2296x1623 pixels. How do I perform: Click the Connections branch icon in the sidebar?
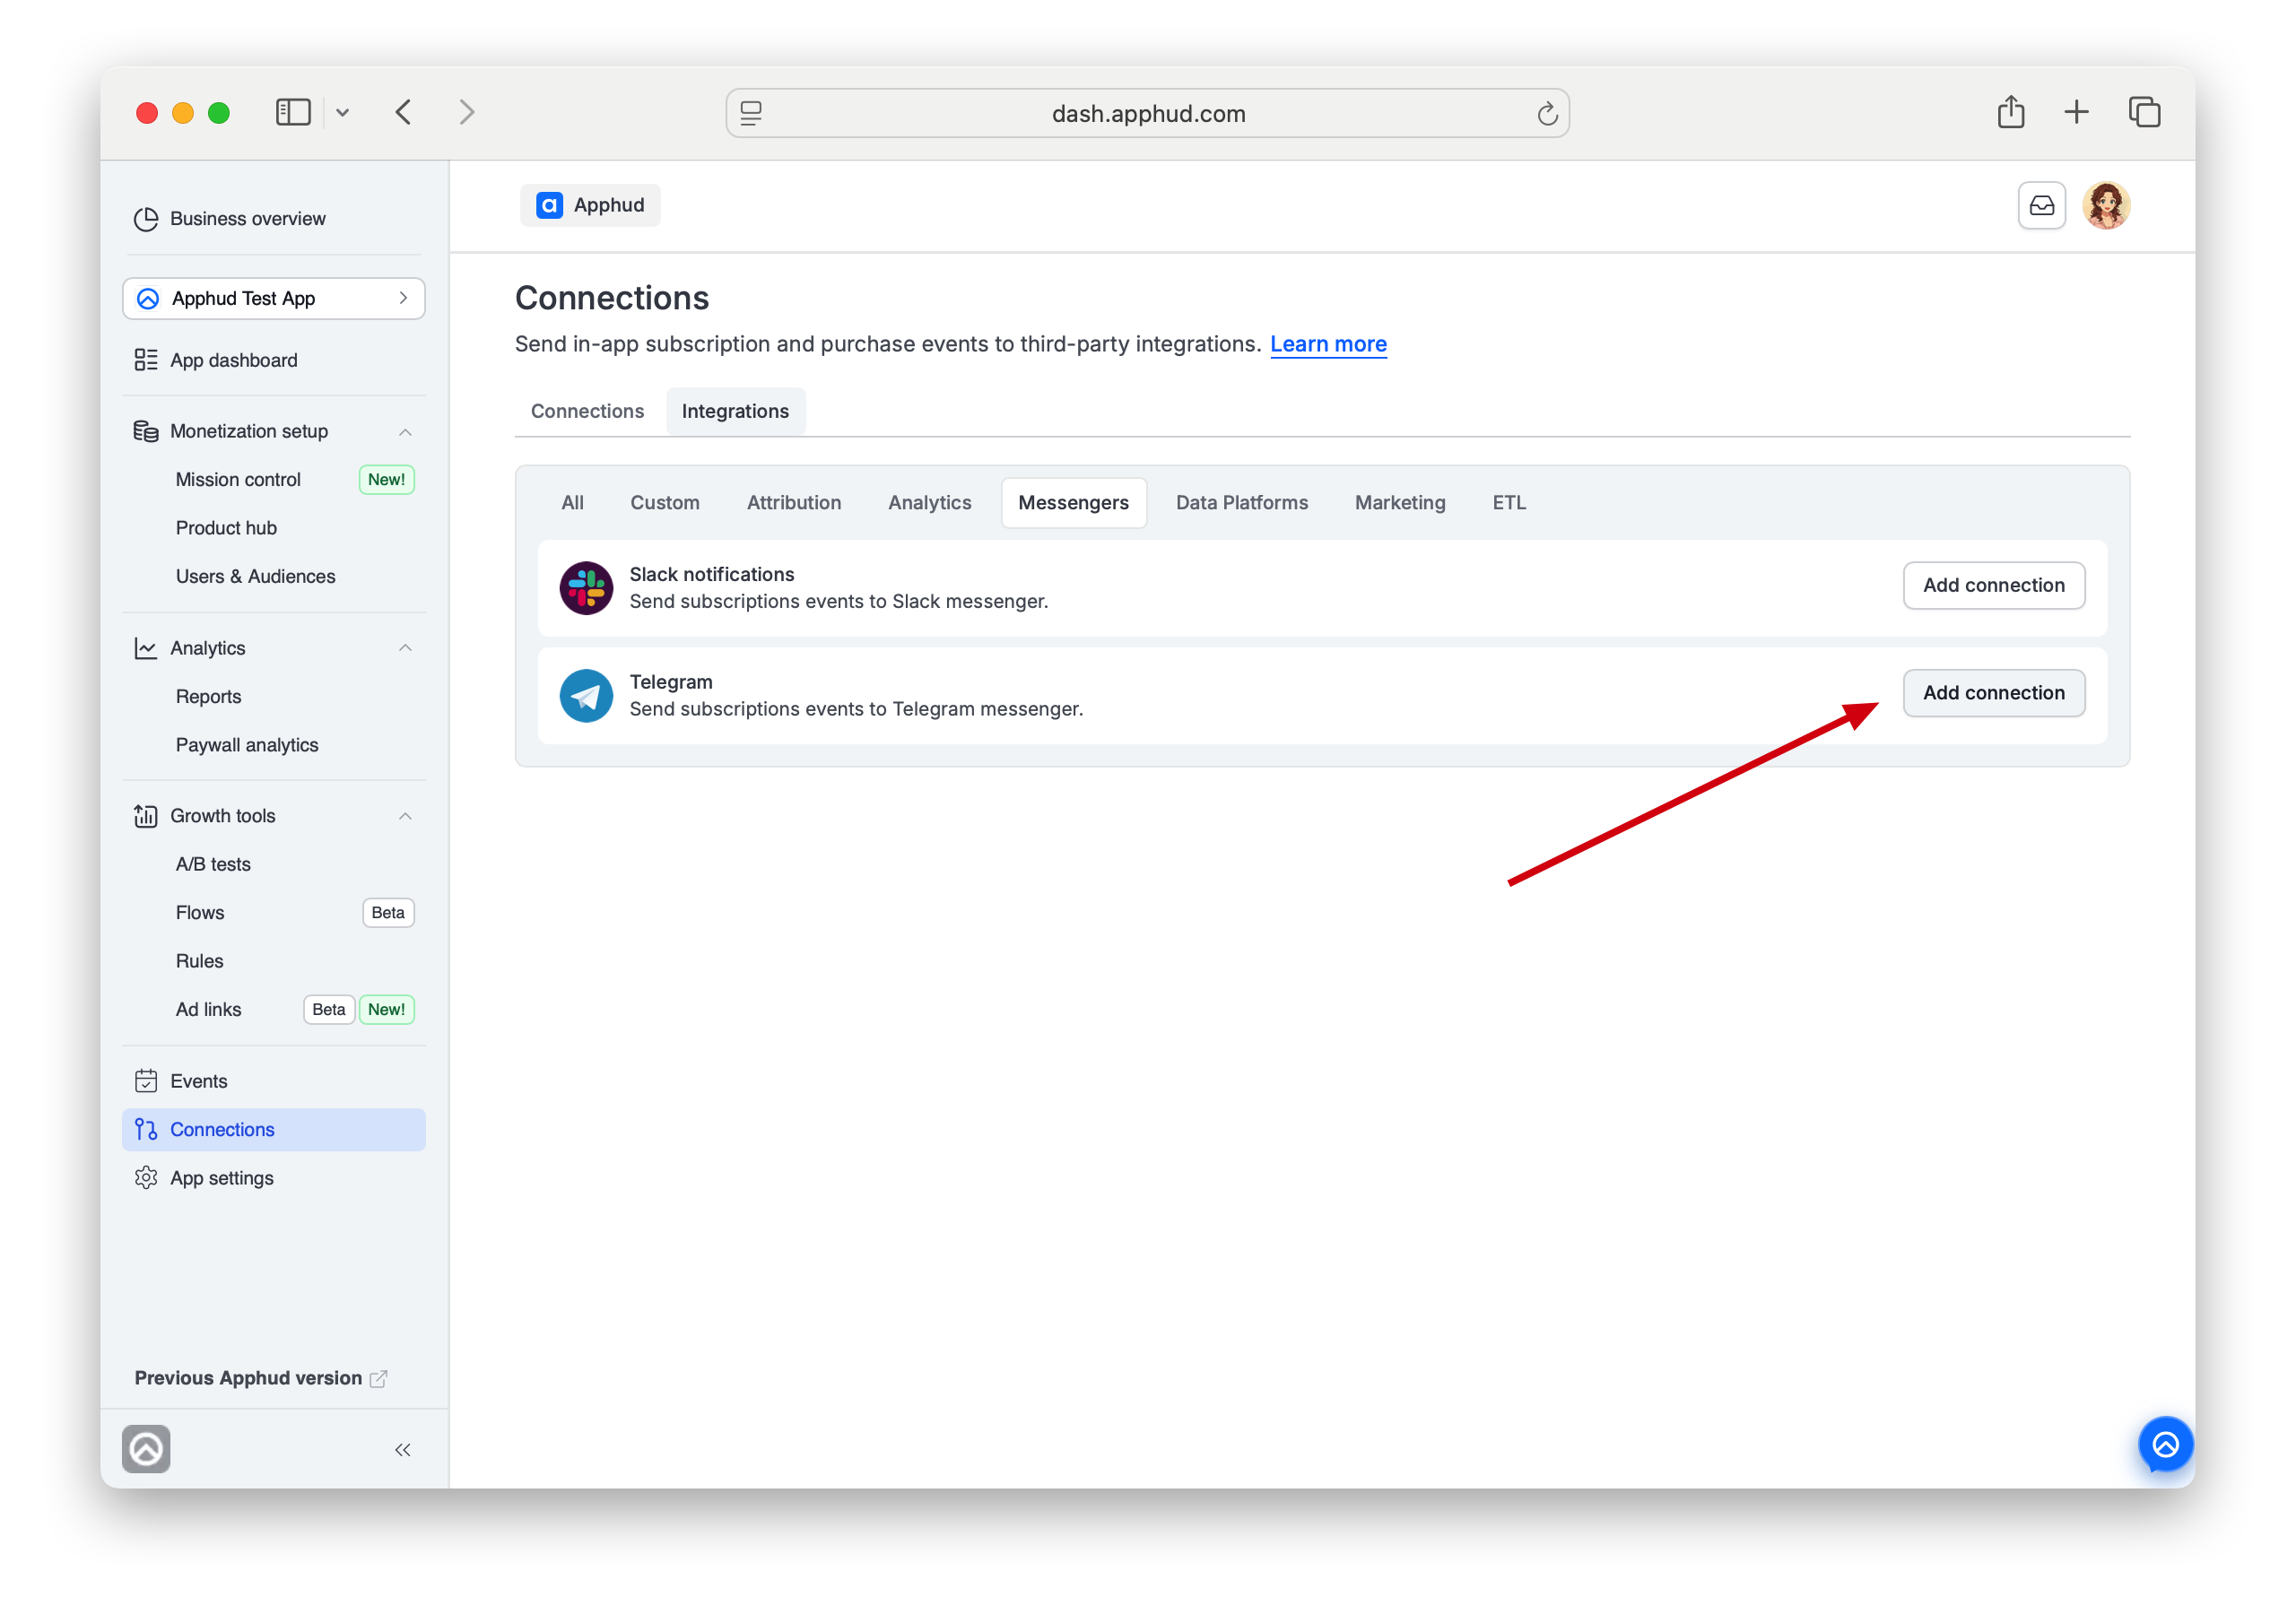point(146,1129)
